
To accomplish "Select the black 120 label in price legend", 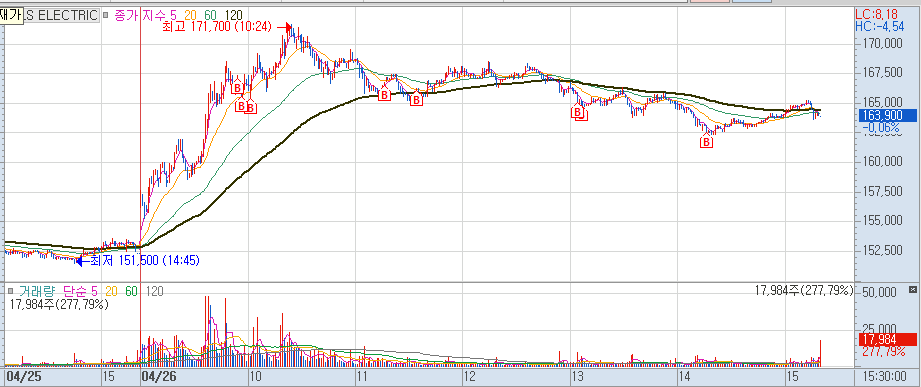I will click(233, 16).
